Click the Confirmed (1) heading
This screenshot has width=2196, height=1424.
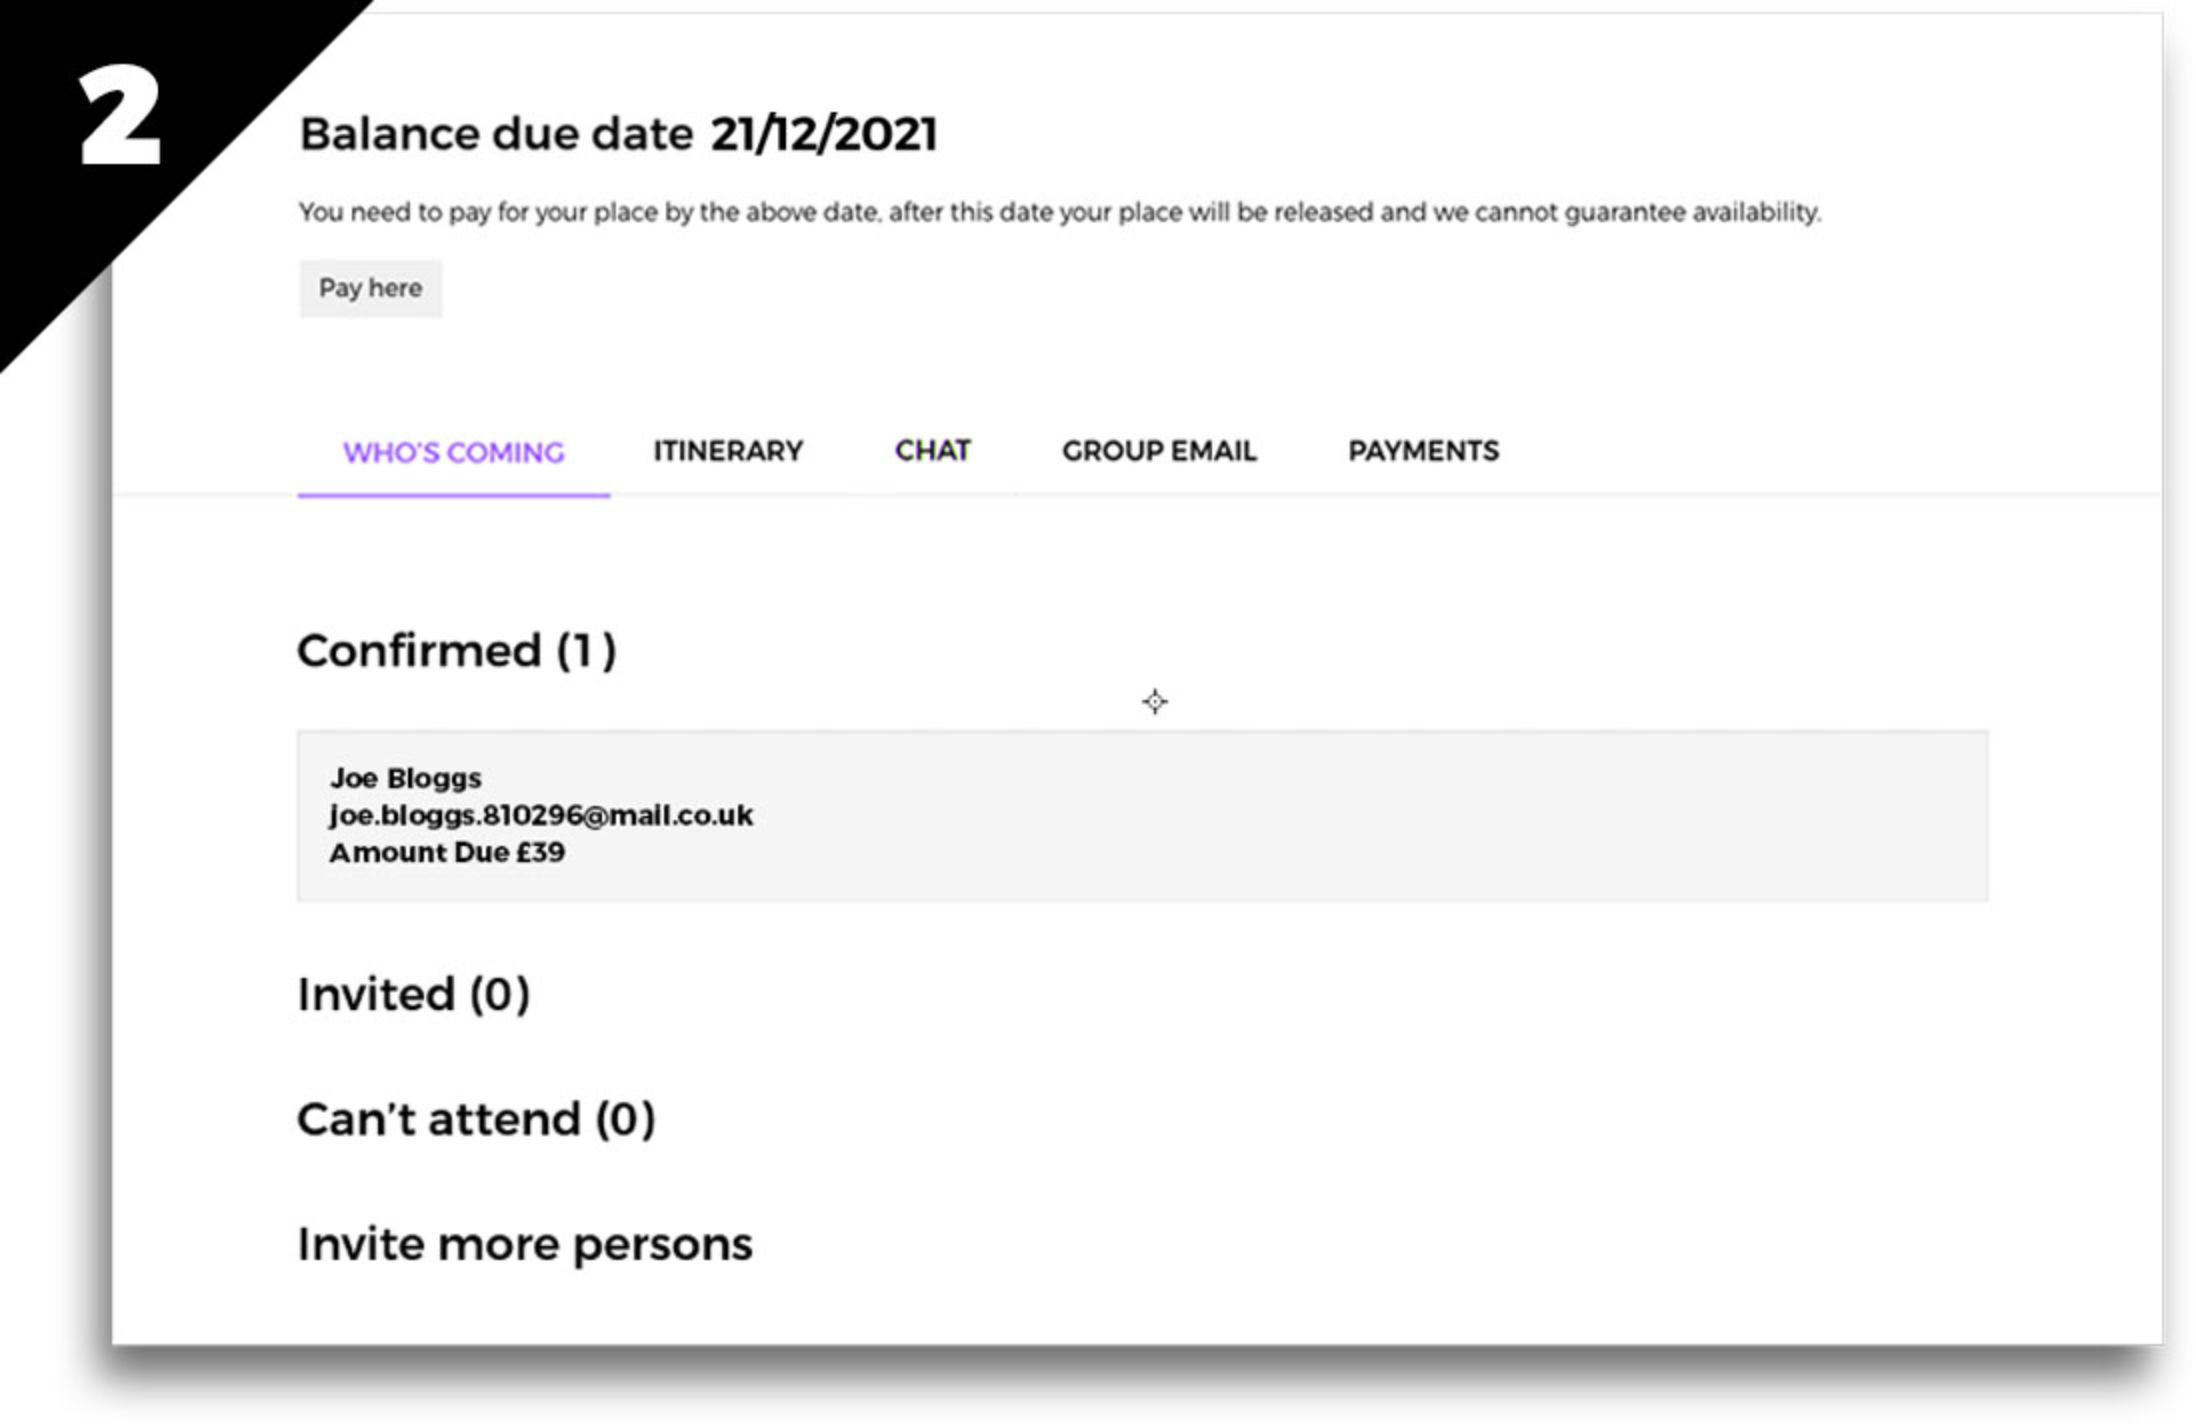(456, 651)
